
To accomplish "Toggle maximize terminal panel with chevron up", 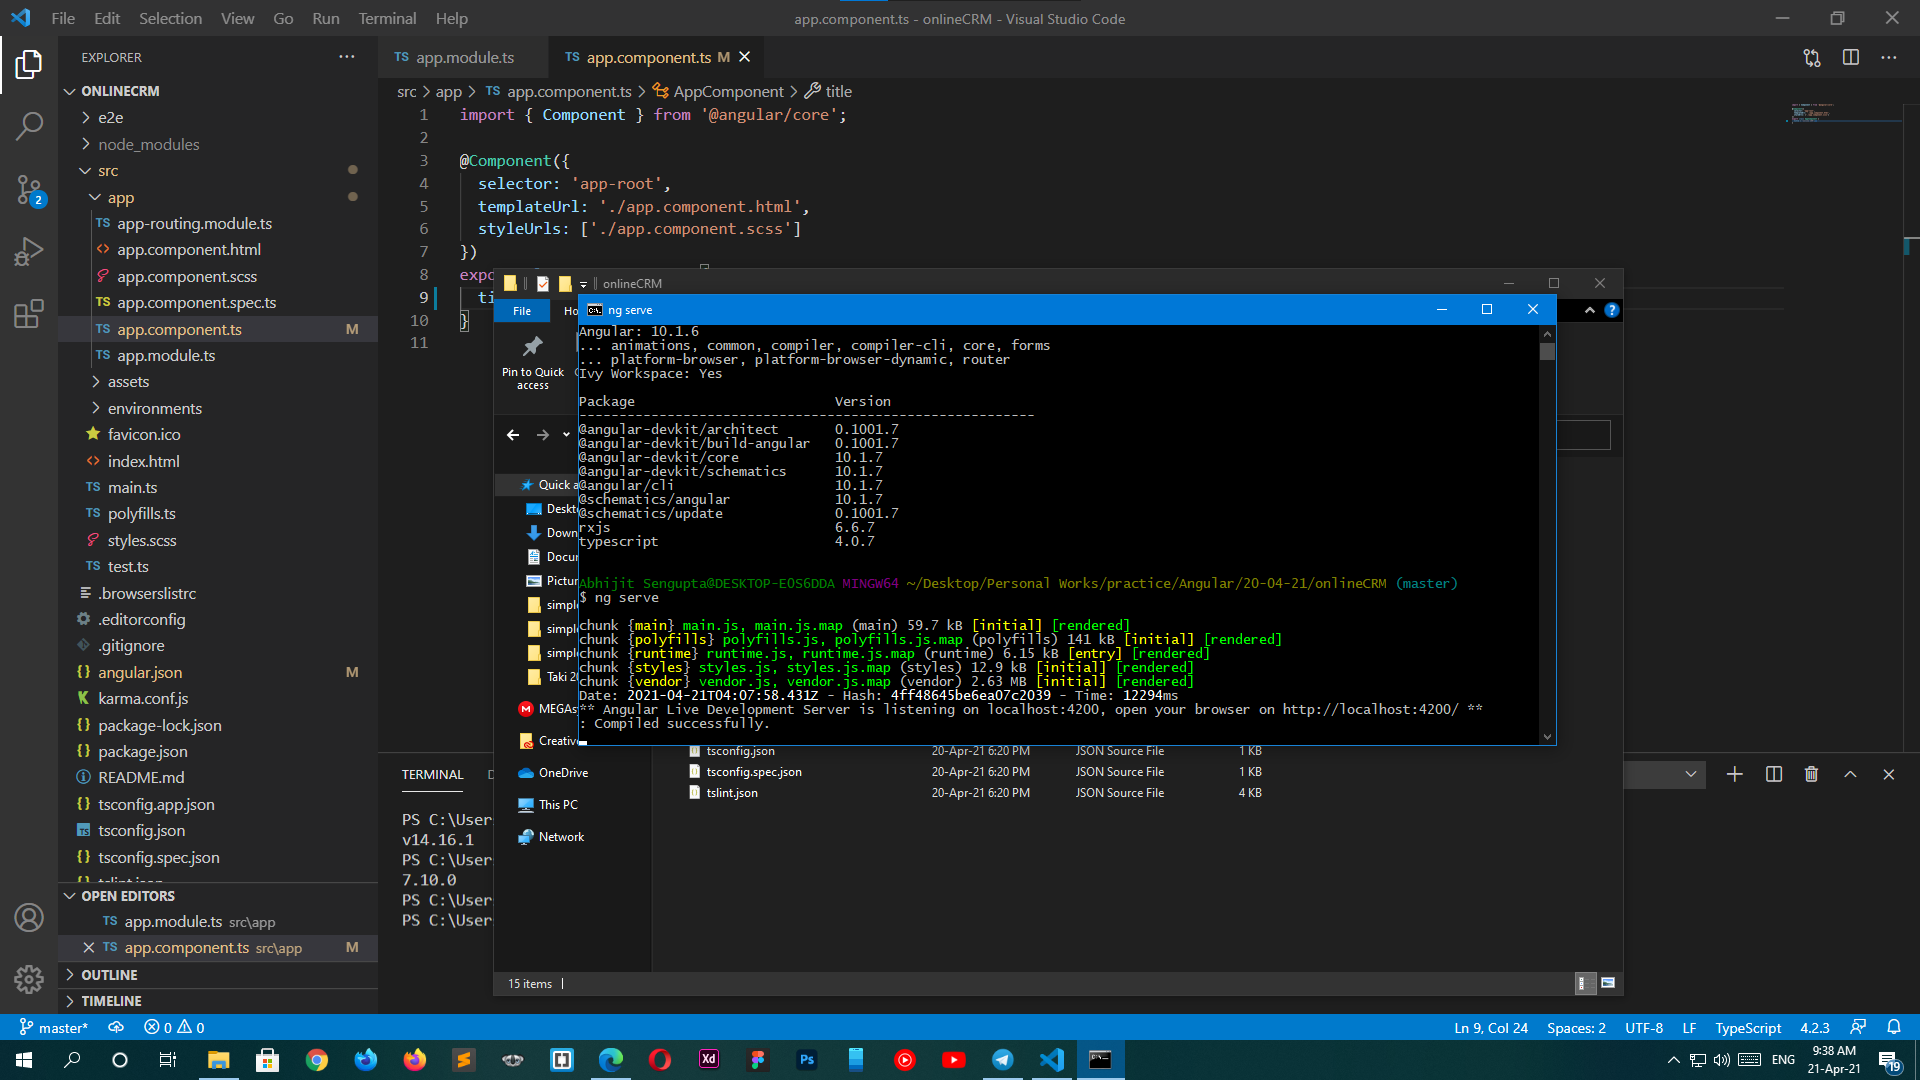I will tap(1850, 774).
